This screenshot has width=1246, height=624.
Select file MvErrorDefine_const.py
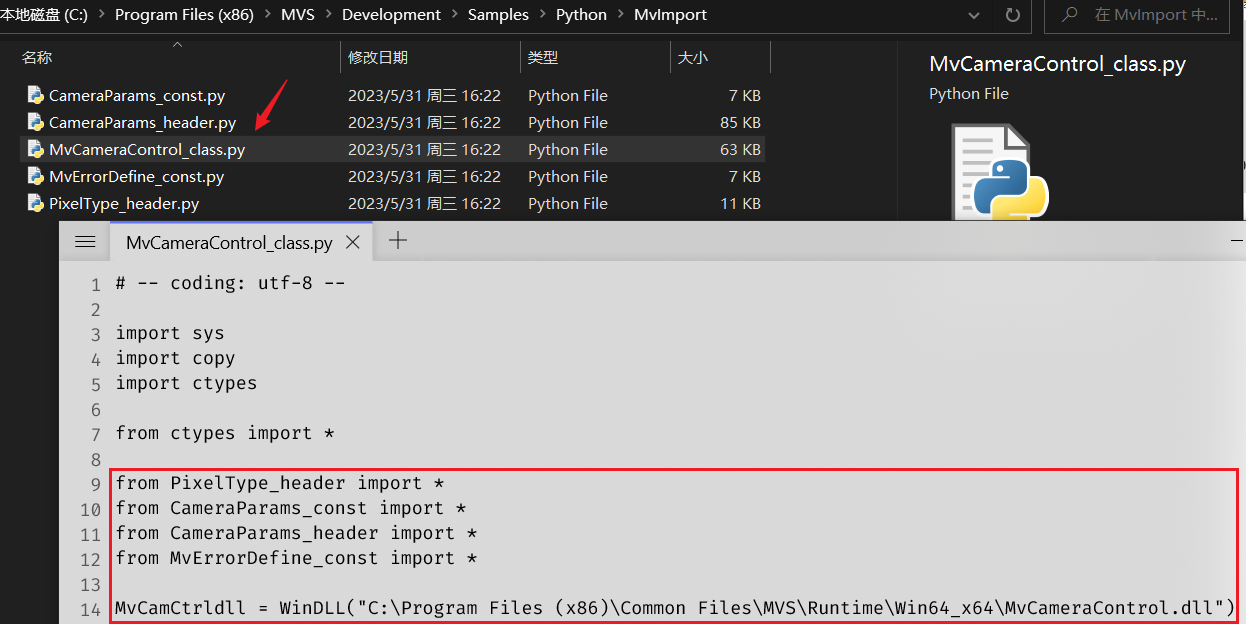click(136, 177)
